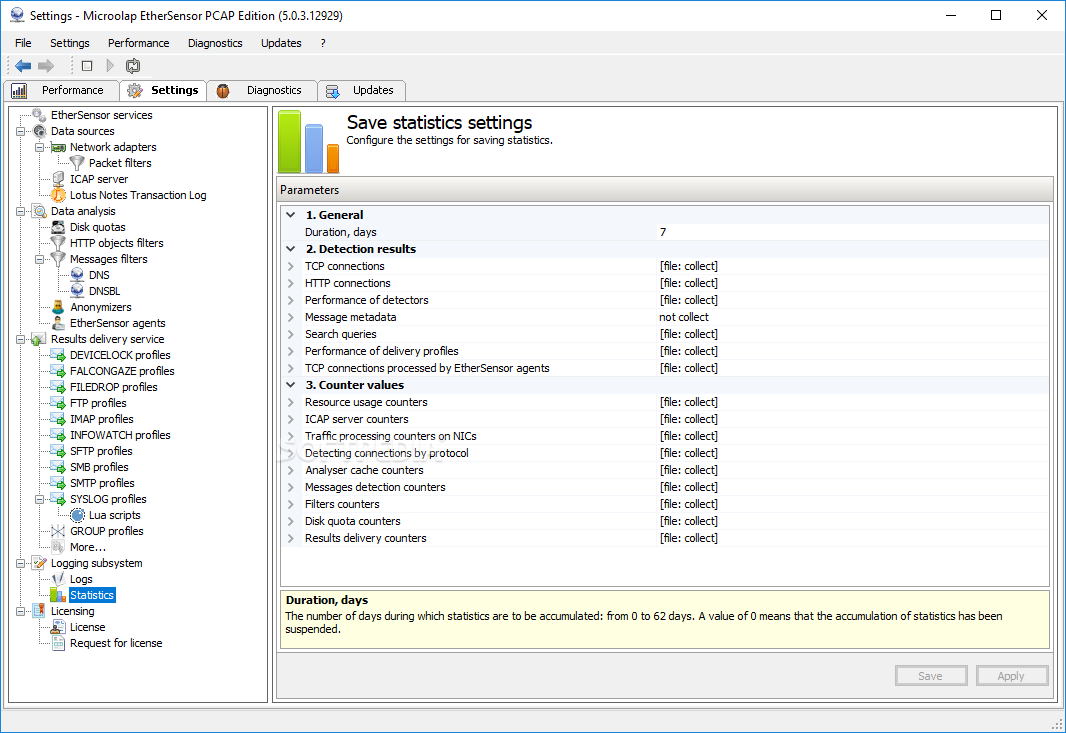Viewport: 1066px width, 733px height.
Task: Collapse the Logging subsystem tree node
Action: [20, 563]
